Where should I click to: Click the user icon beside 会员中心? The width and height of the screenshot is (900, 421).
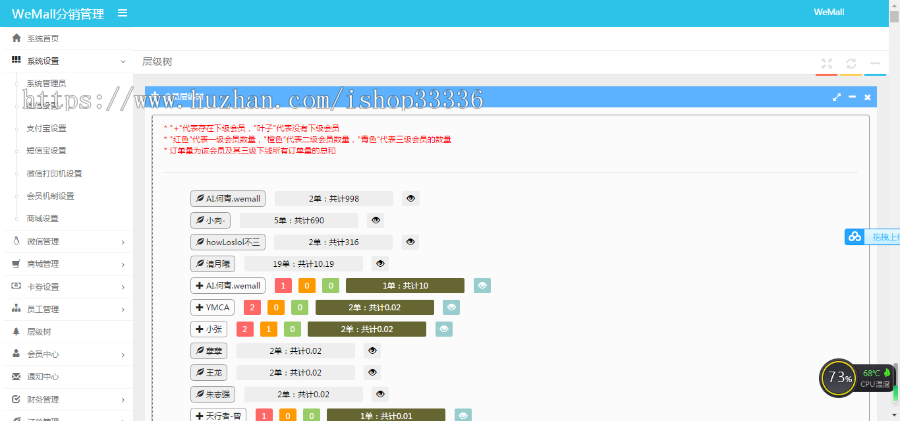click(x=16, y=354)
